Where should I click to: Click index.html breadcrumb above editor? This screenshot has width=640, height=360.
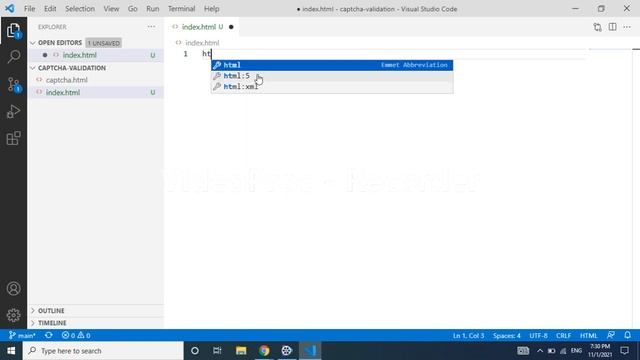tap(202, 43)
